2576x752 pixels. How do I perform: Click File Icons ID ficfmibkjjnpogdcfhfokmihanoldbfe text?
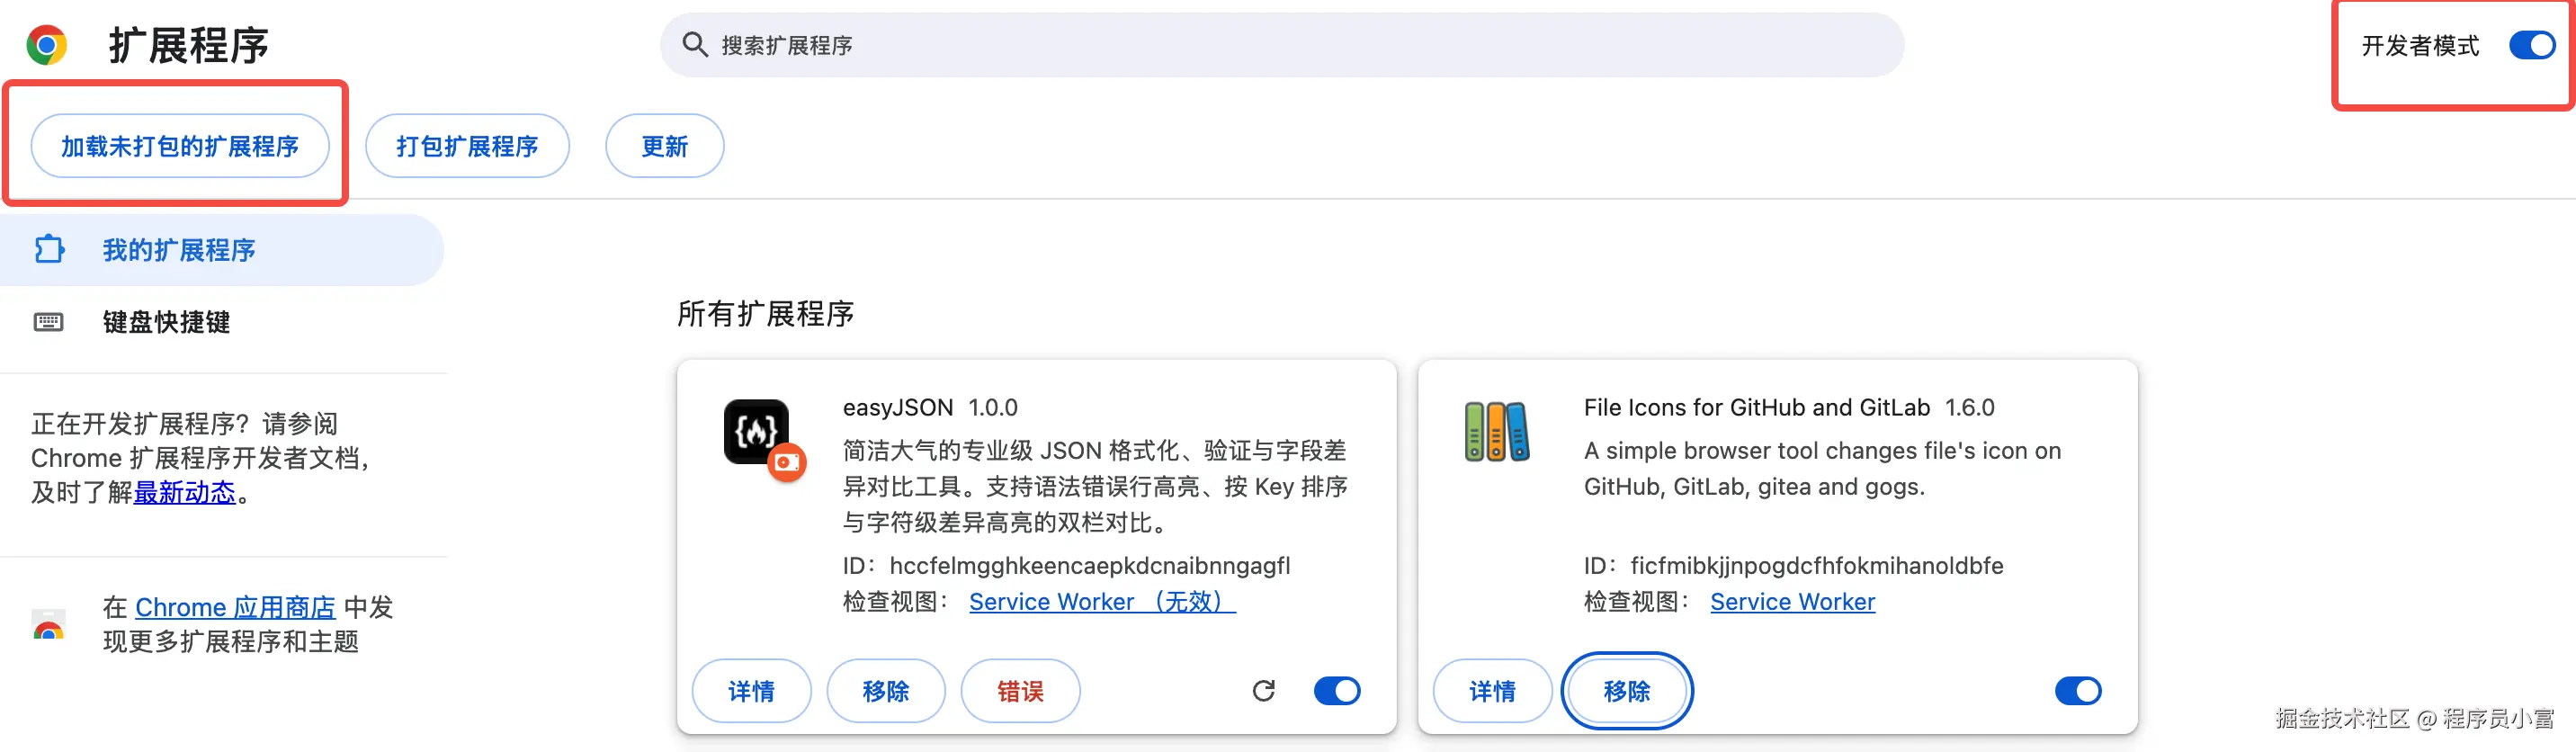[x=1816, y=566]
